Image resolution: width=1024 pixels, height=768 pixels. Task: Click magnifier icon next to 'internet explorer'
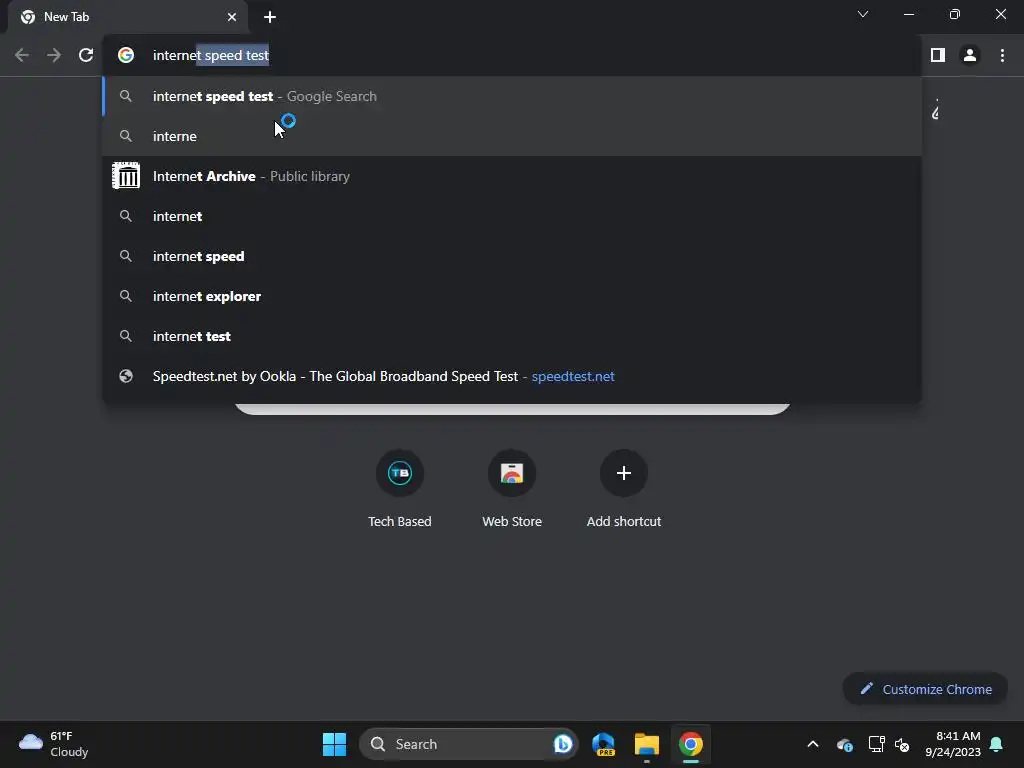(x=125, y=296)
